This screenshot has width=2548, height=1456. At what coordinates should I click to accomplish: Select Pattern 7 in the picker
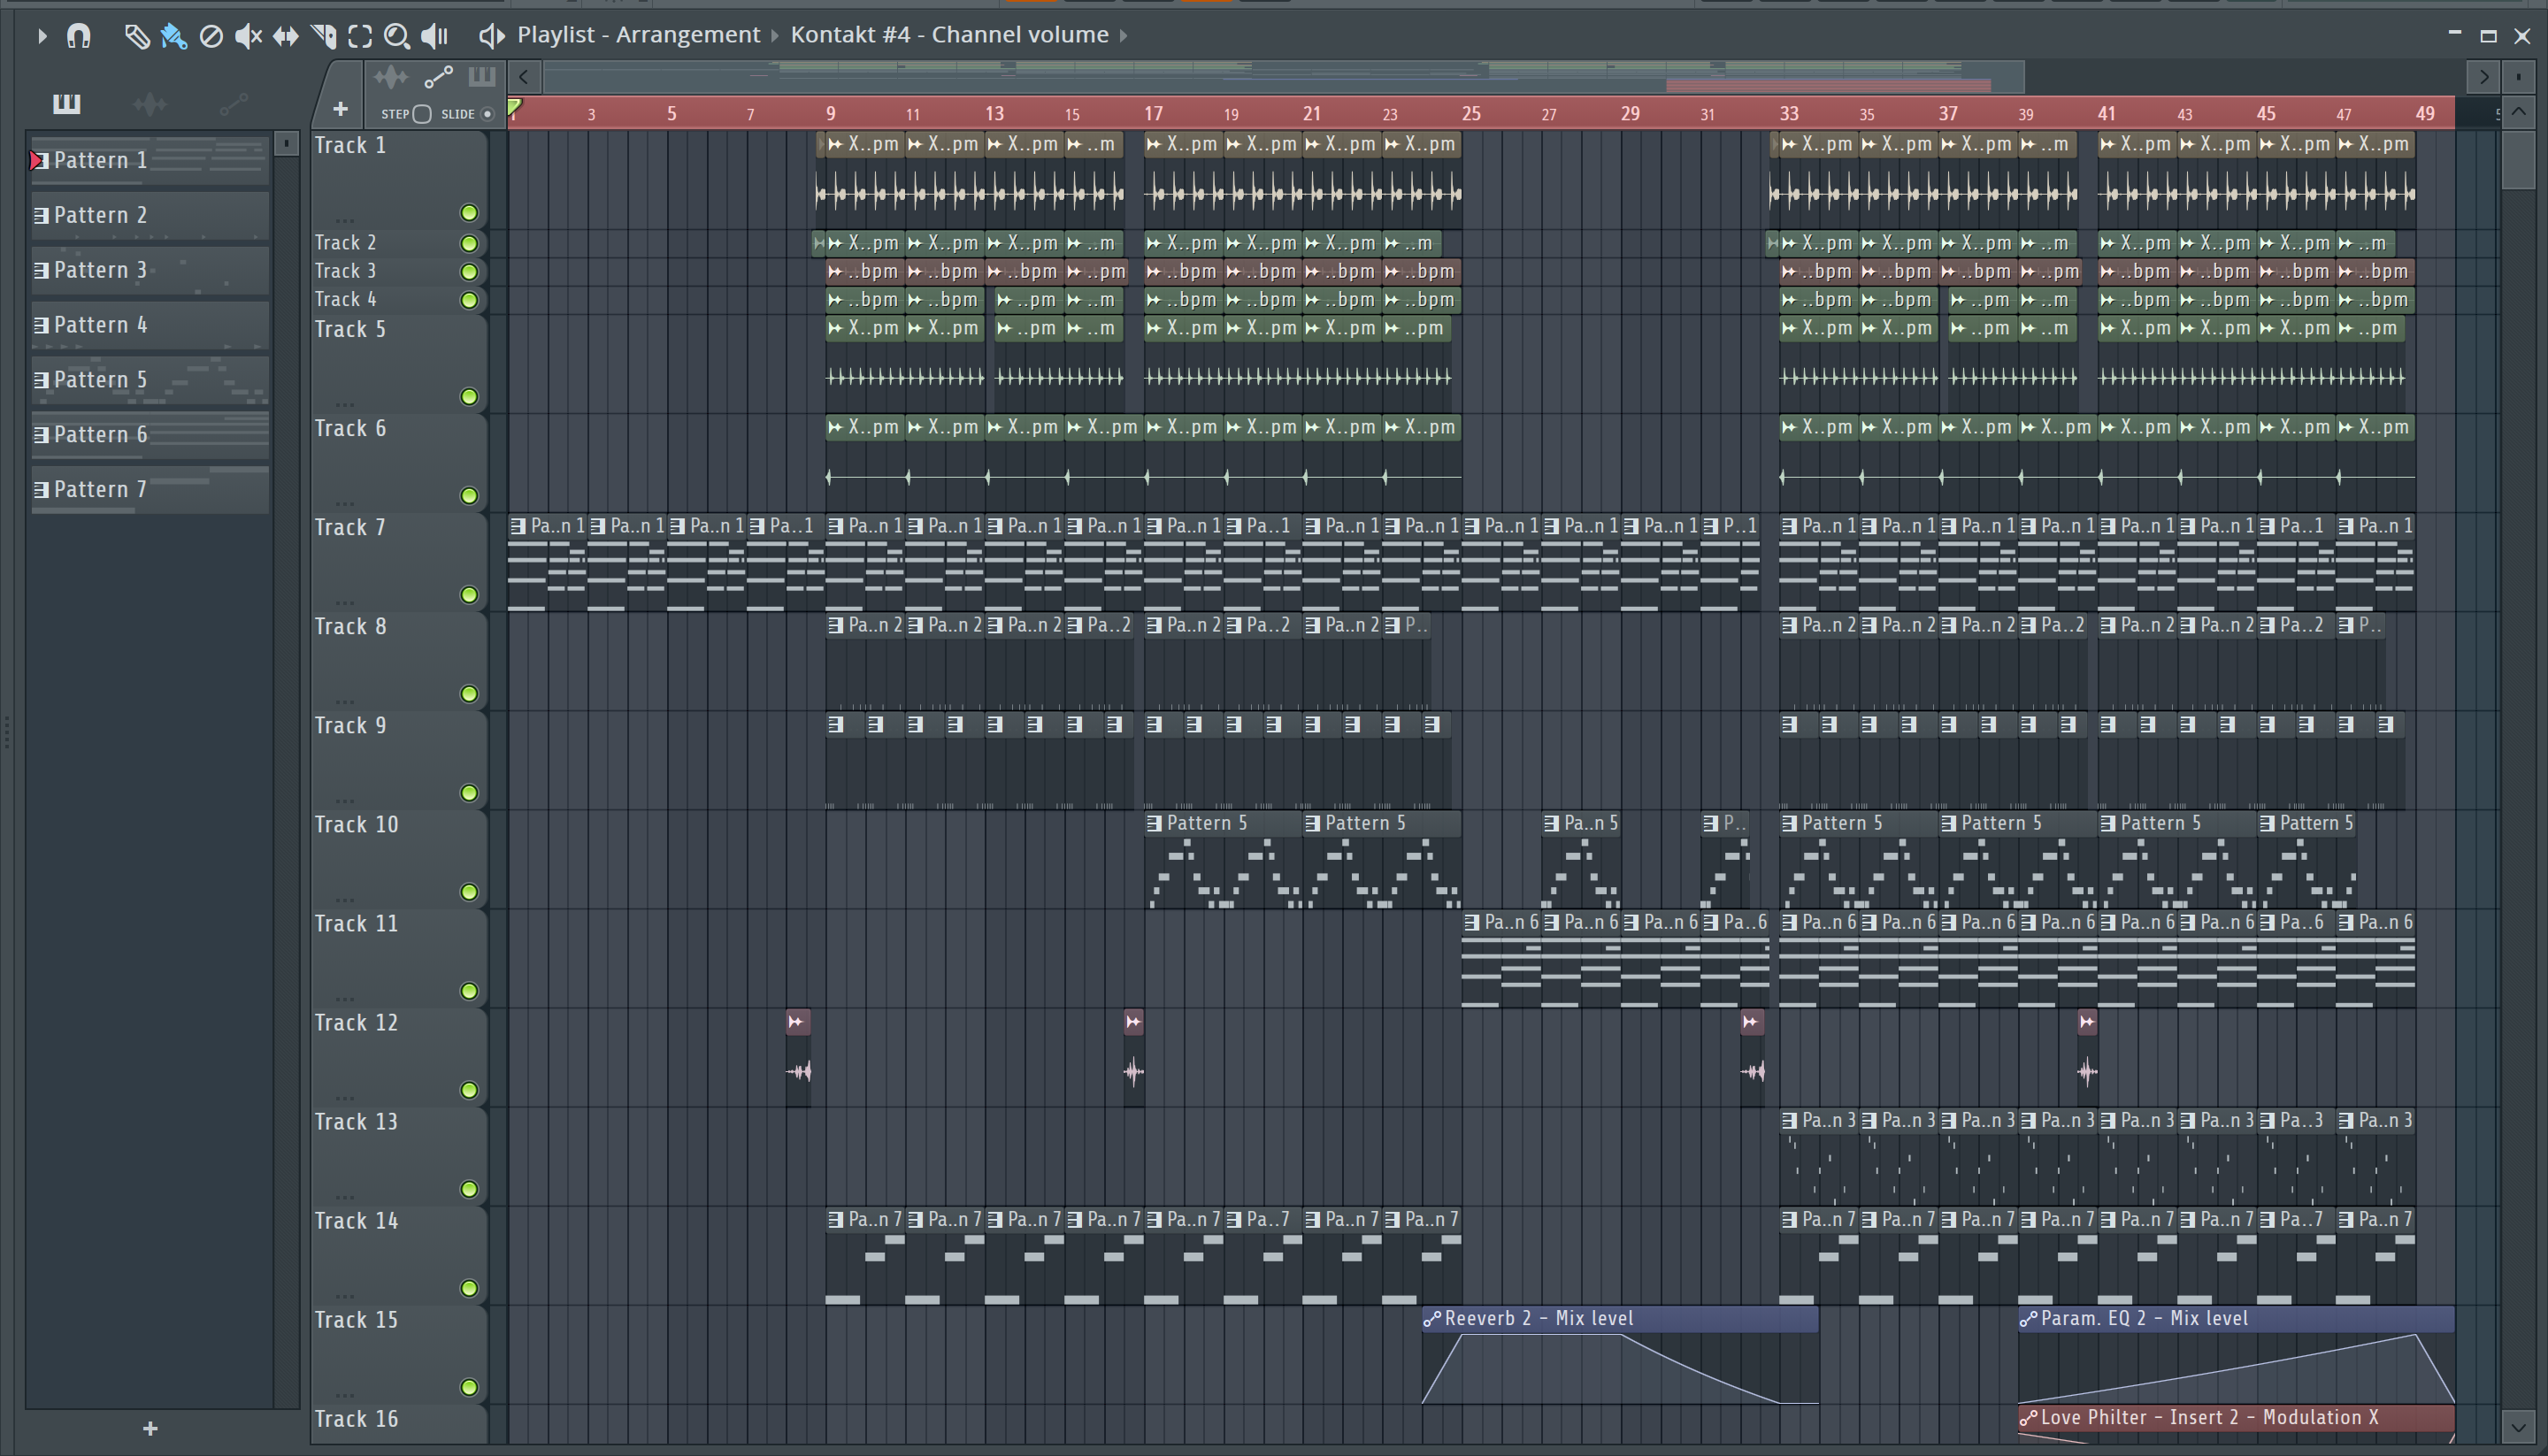(150, 490)
